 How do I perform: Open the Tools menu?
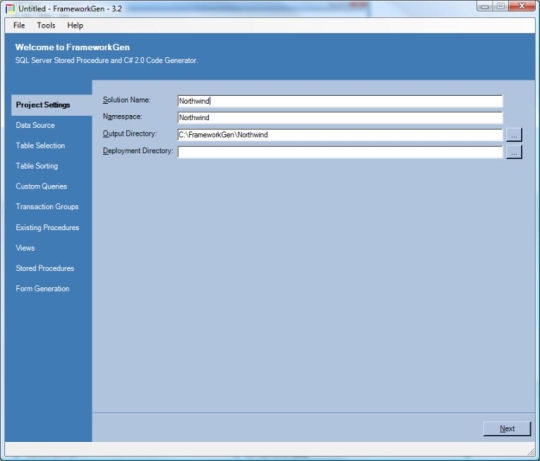point(46,25)
